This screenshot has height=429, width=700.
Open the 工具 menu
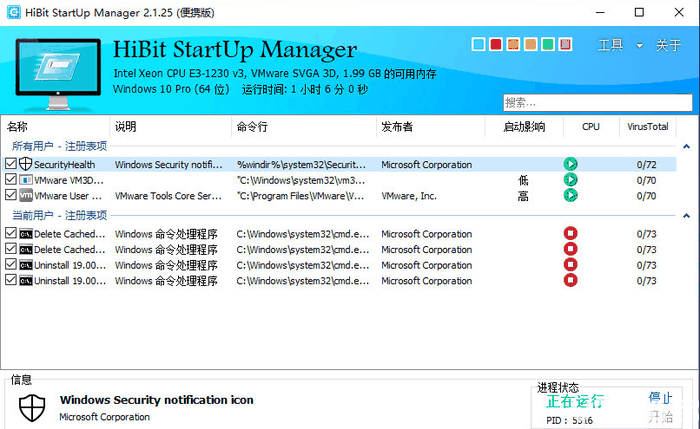(610, 45)
